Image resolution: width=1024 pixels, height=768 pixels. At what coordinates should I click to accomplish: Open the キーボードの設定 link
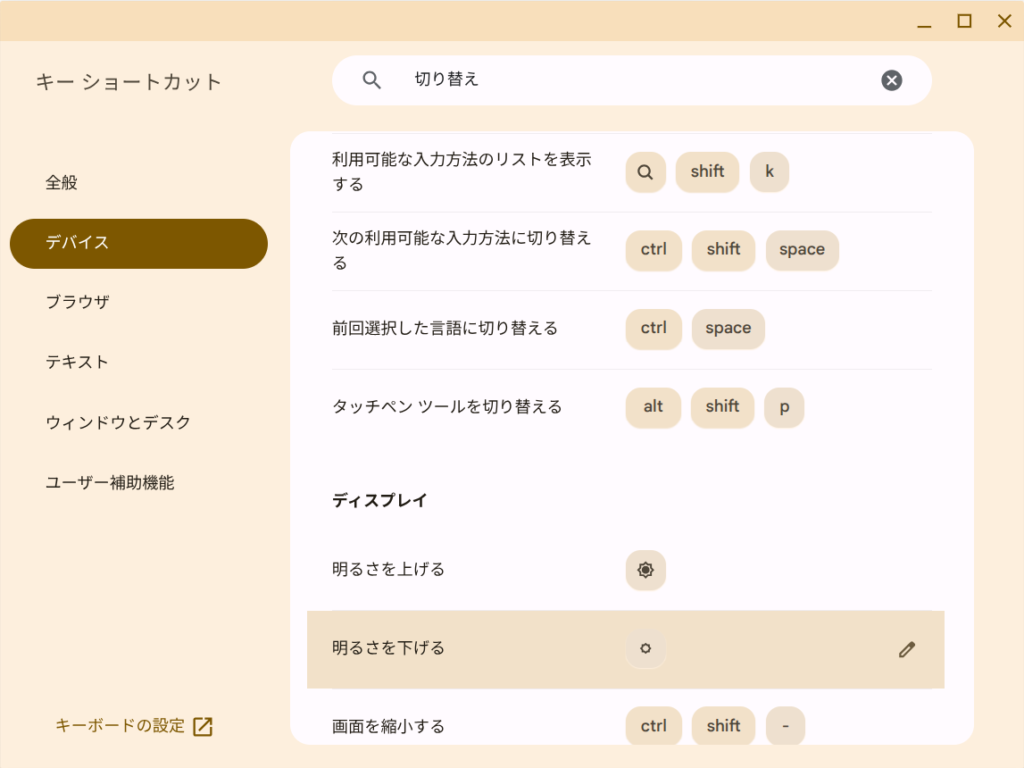tap(120, 726)
